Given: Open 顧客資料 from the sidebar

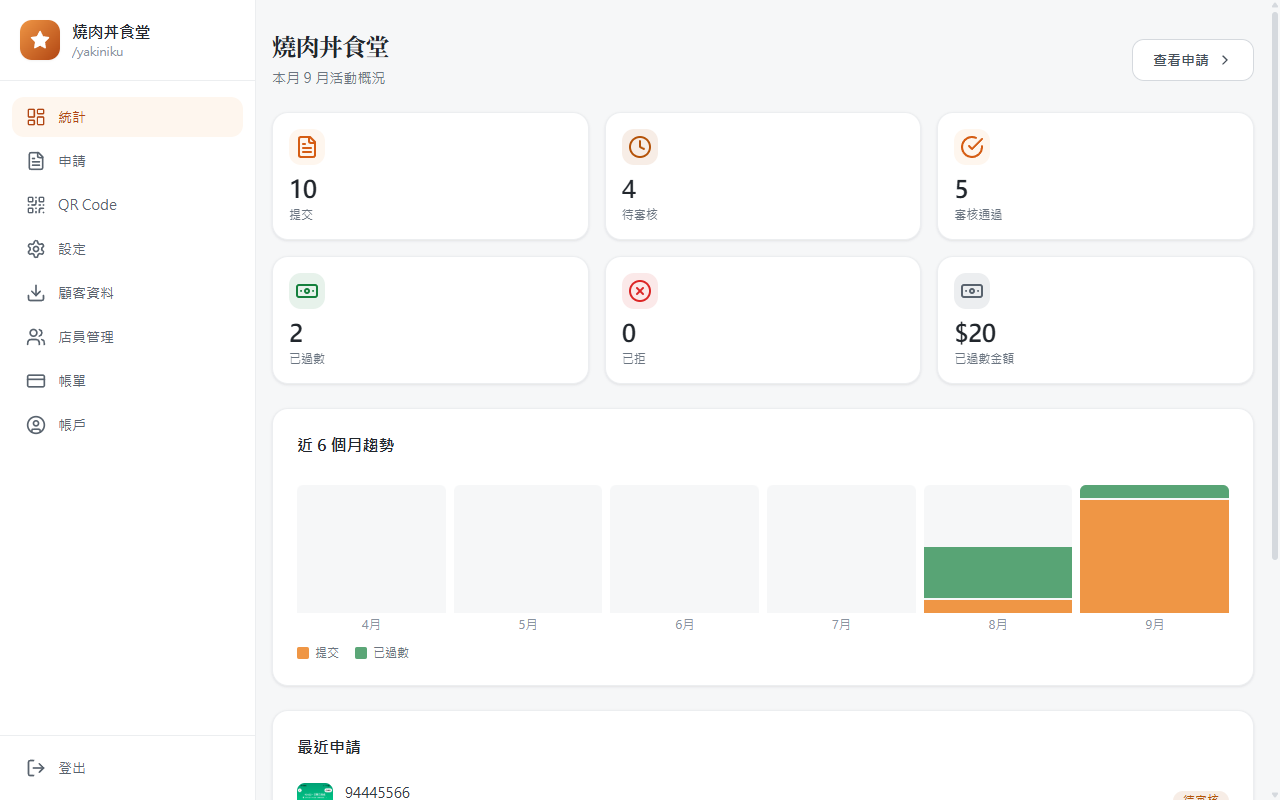Looking at the screenshot, I should tap(128, 293).
